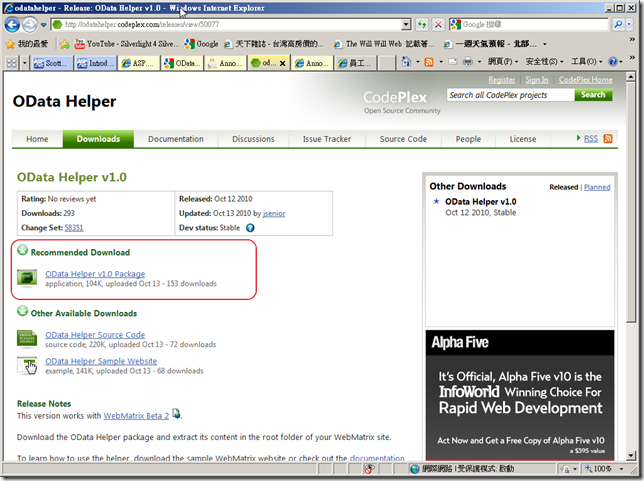This screenshot has height=481, width=644.
Task: Open the 網頁(P) Page menu
Action: click(502, 62)
